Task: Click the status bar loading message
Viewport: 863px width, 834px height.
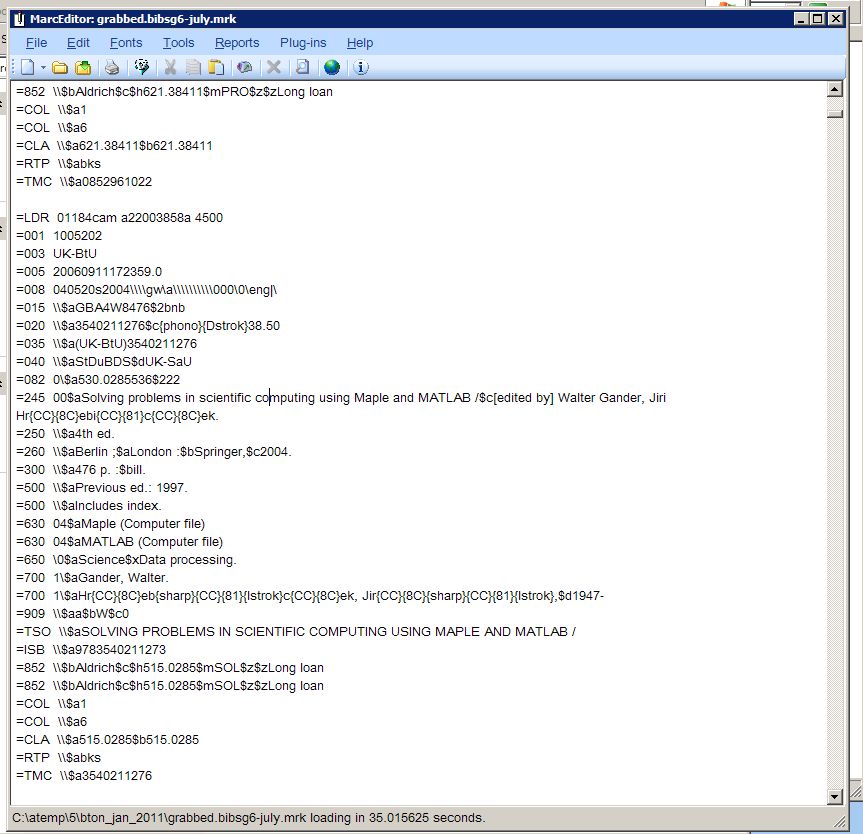Action: [249, 817]
